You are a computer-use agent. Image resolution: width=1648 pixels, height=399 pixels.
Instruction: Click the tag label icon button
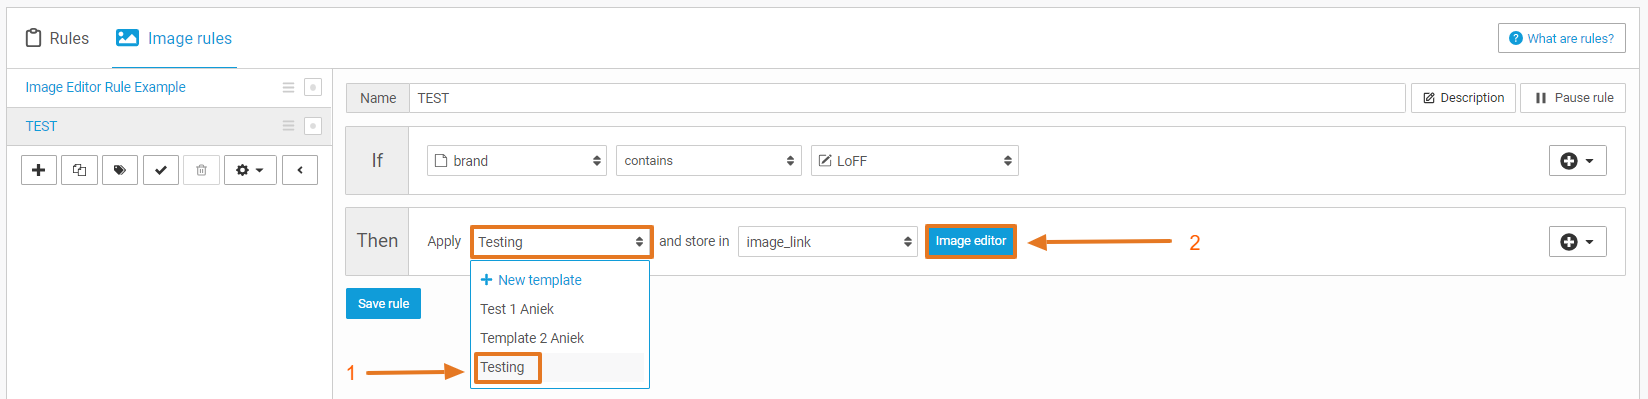(x=120, y=170)
